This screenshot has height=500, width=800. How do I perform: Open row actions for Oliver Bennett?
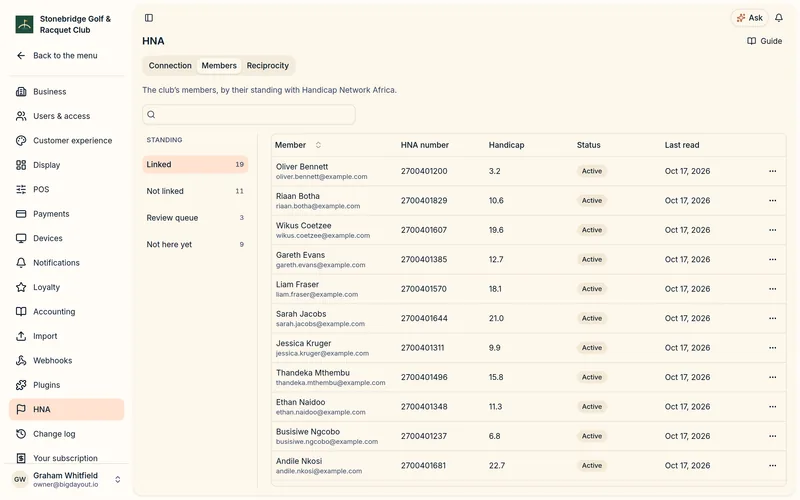(x=772, y=171)
